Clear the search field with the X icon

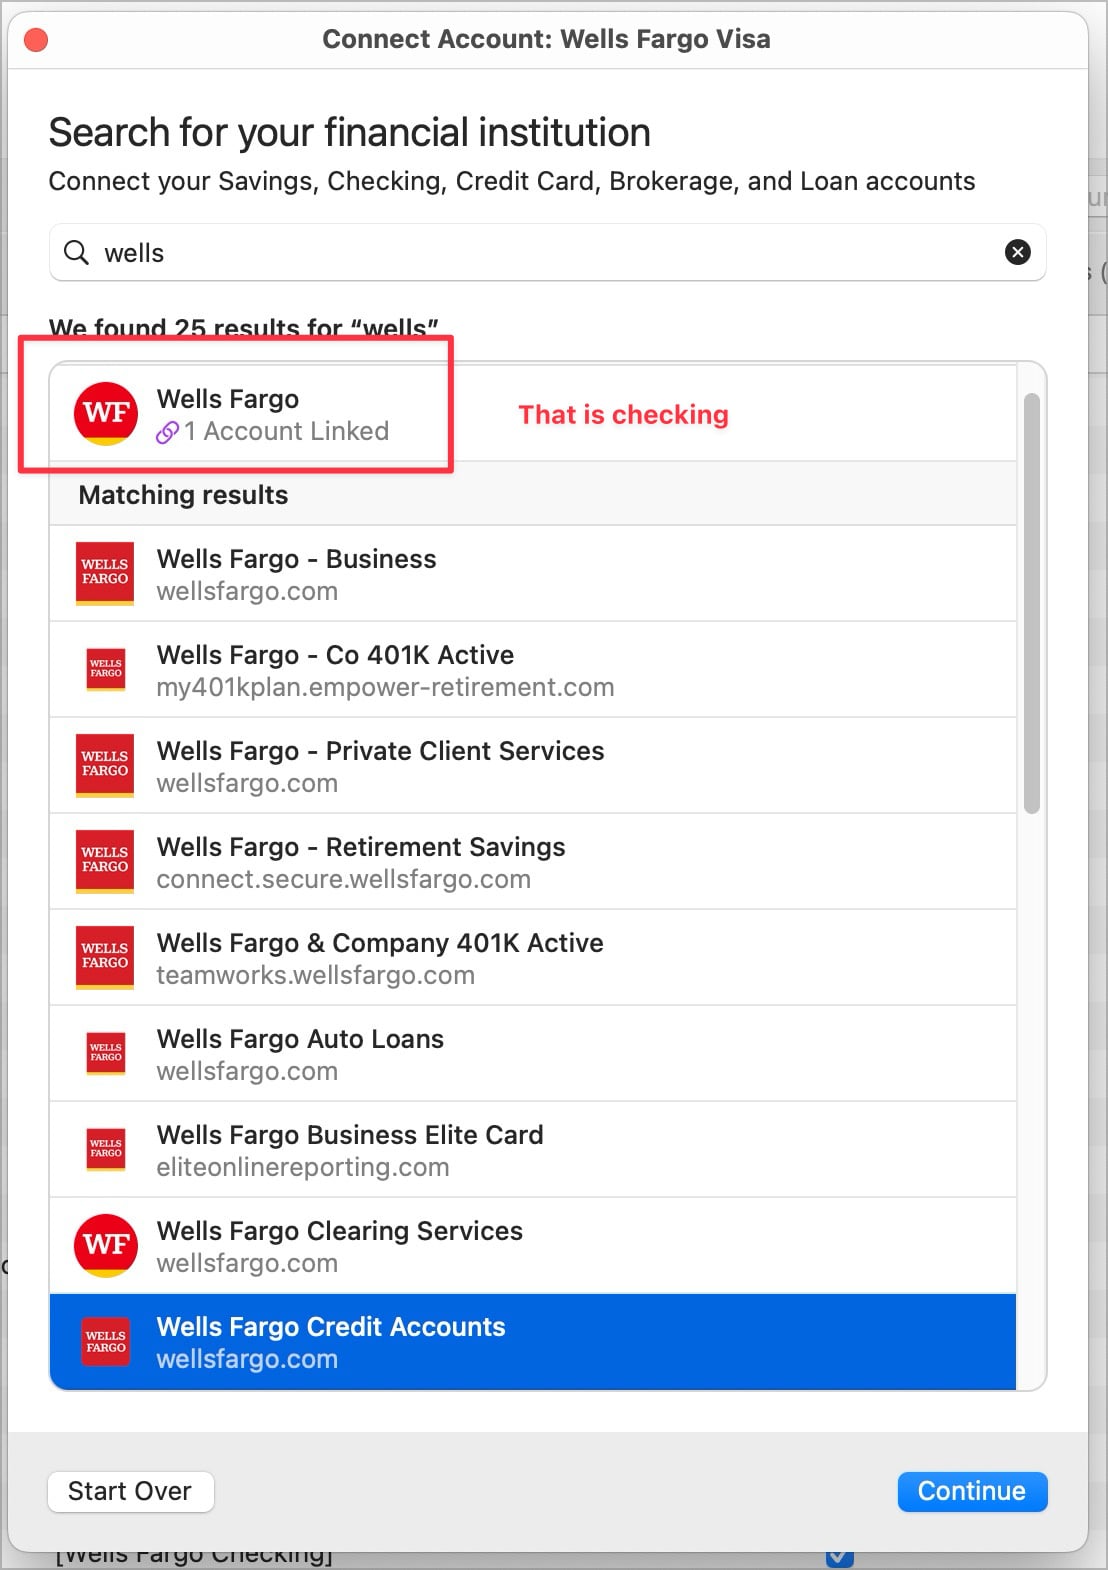1017,252
